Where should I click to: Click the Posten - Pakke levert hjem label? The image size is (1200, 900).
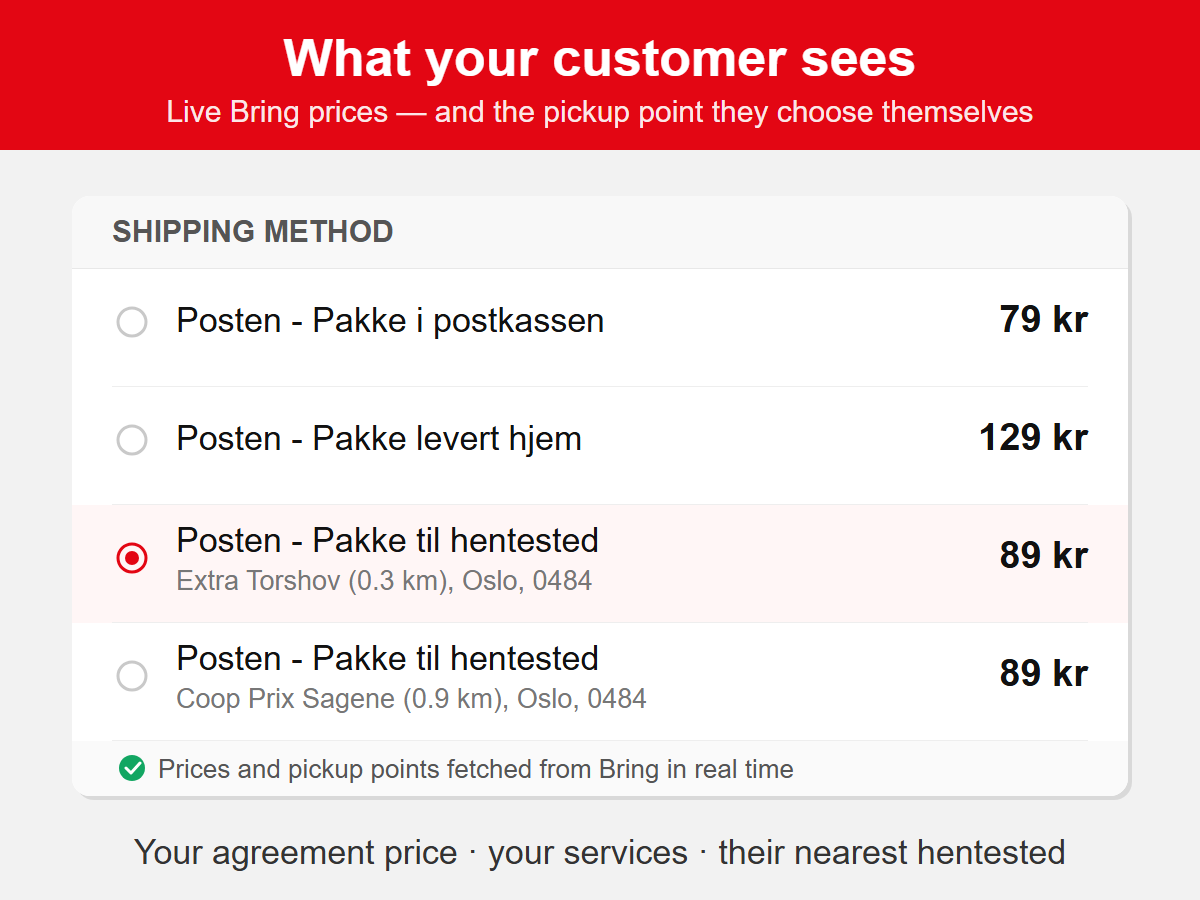pos(379,439)
